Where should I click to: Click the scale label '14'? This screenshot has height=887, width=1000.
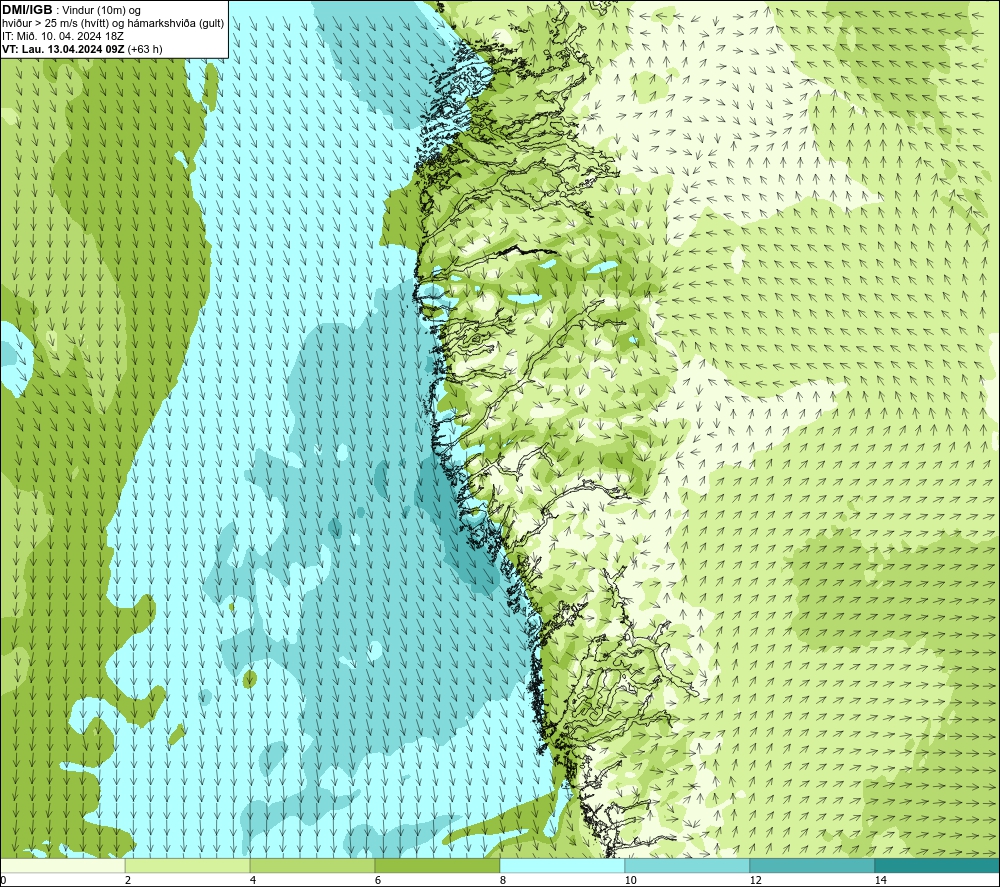click(x=881, y=880)
